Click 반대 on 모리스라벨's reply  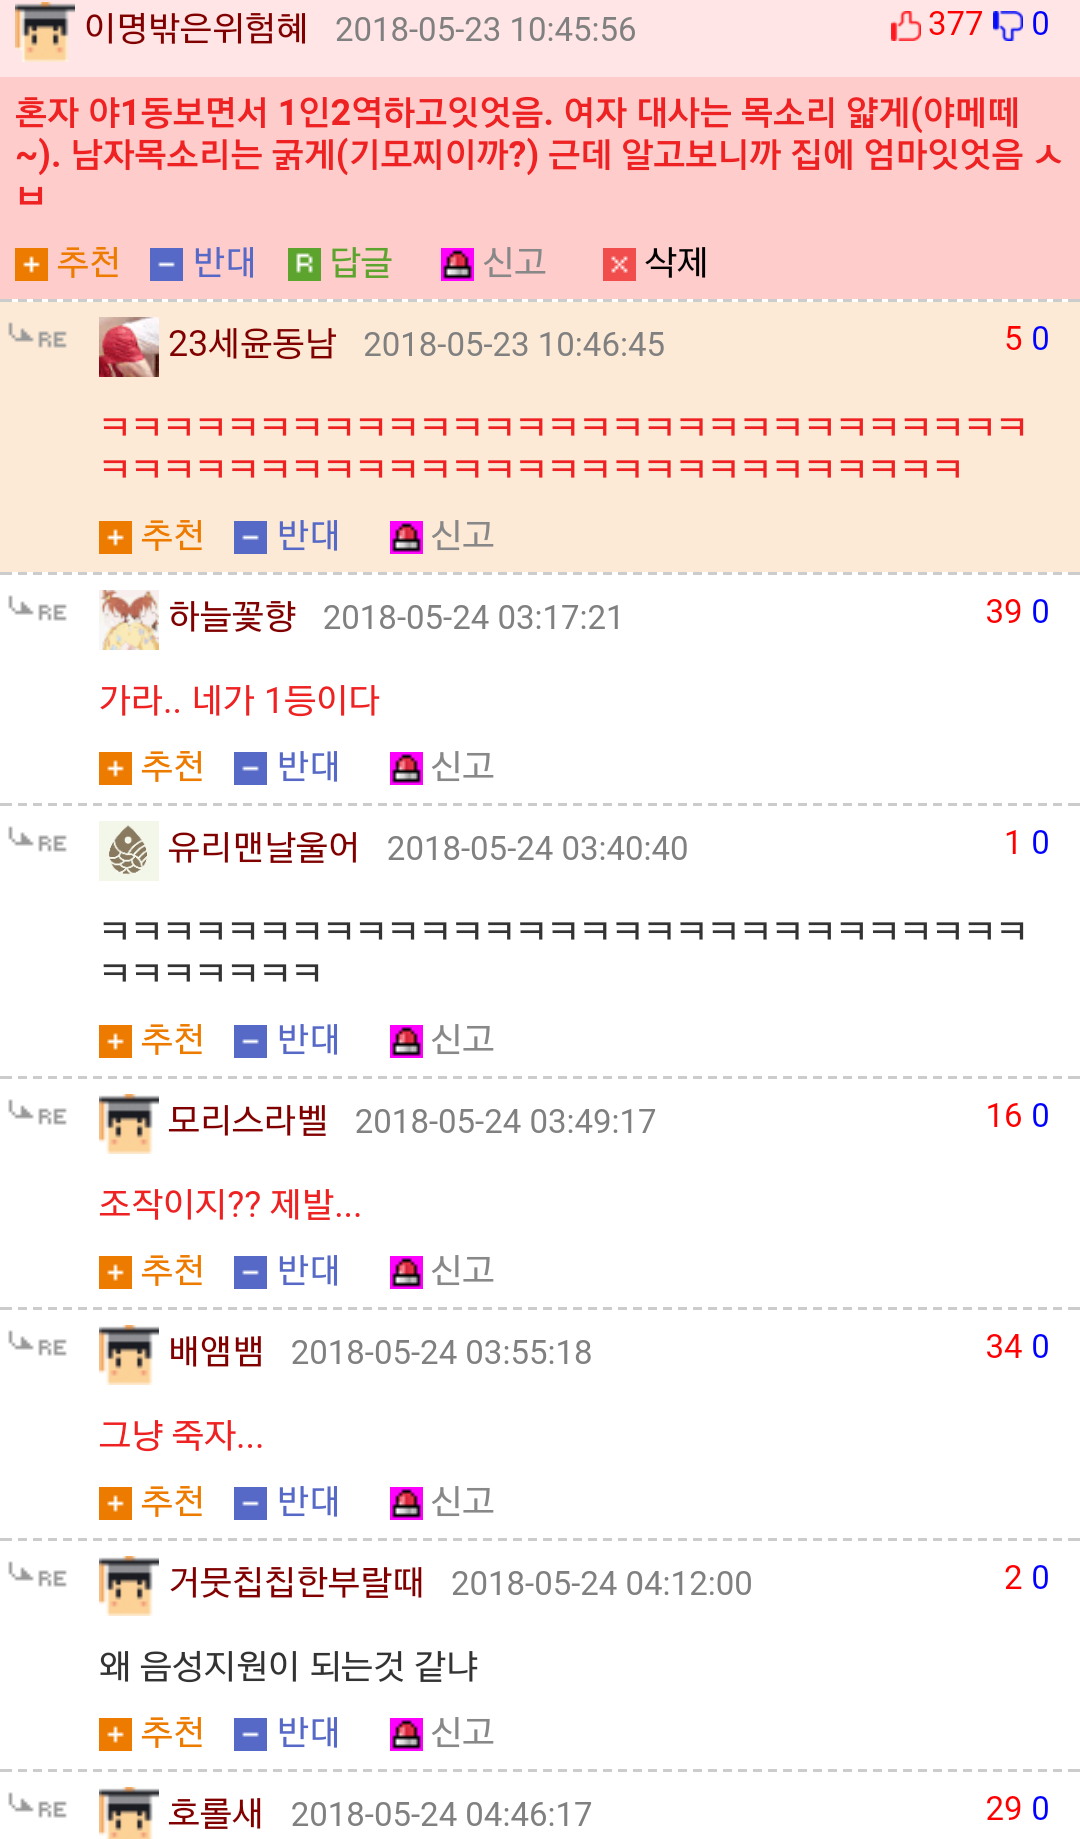point(308,1271)
